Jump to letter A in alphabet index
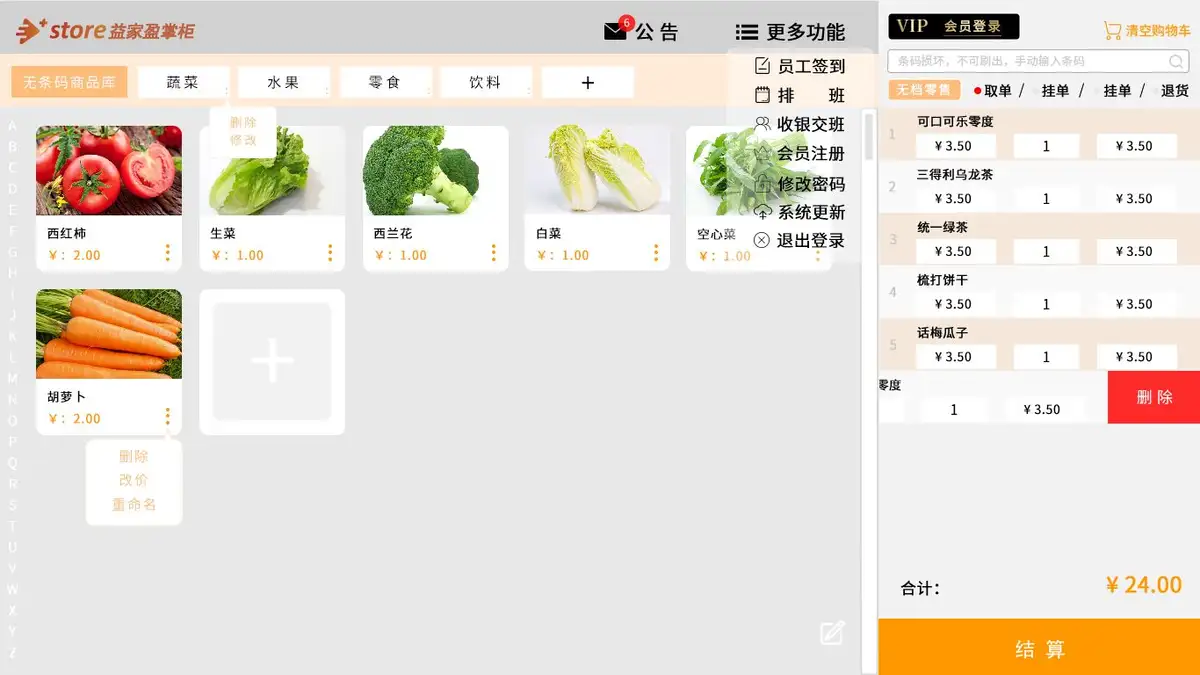1200x675 pixels. pyautogui.click(x=12, y=125)
